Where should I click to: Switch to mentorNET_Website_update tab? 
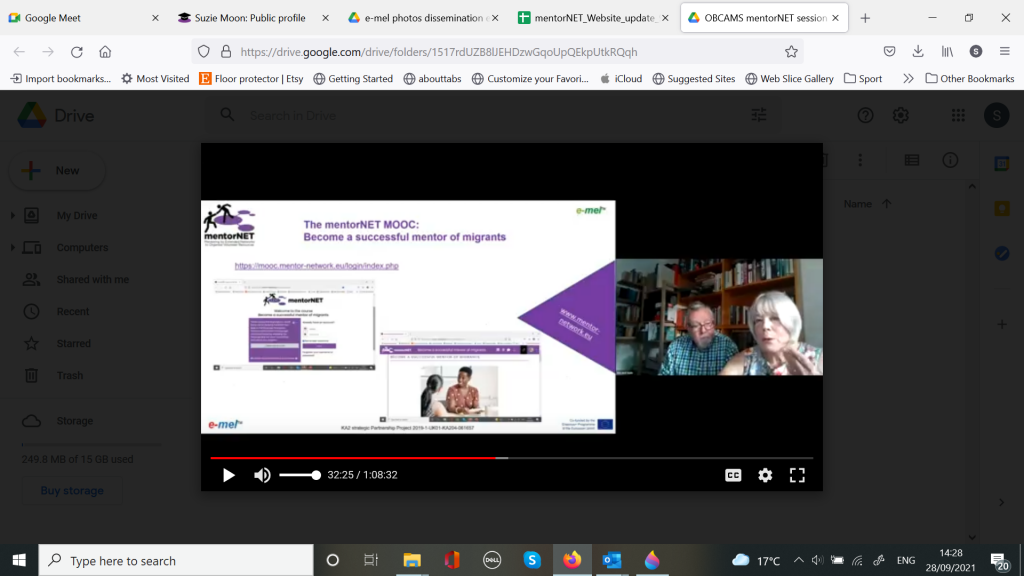(x=593, y=18)
